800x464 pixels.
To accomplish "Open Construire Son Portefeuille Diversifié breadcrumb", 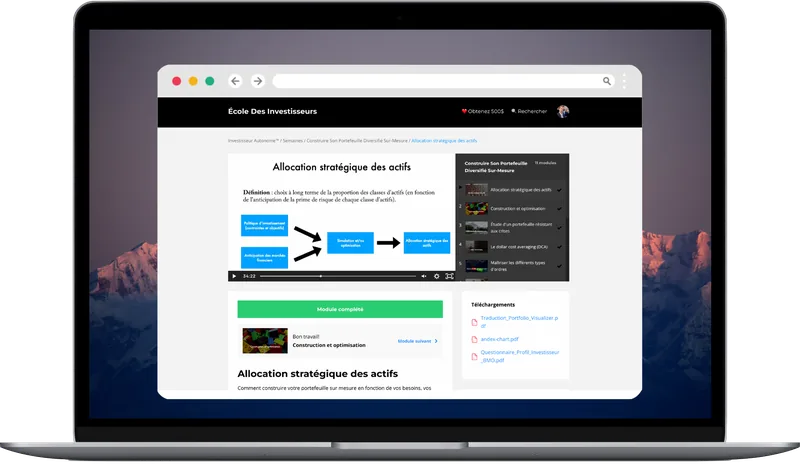I will 357,140.
